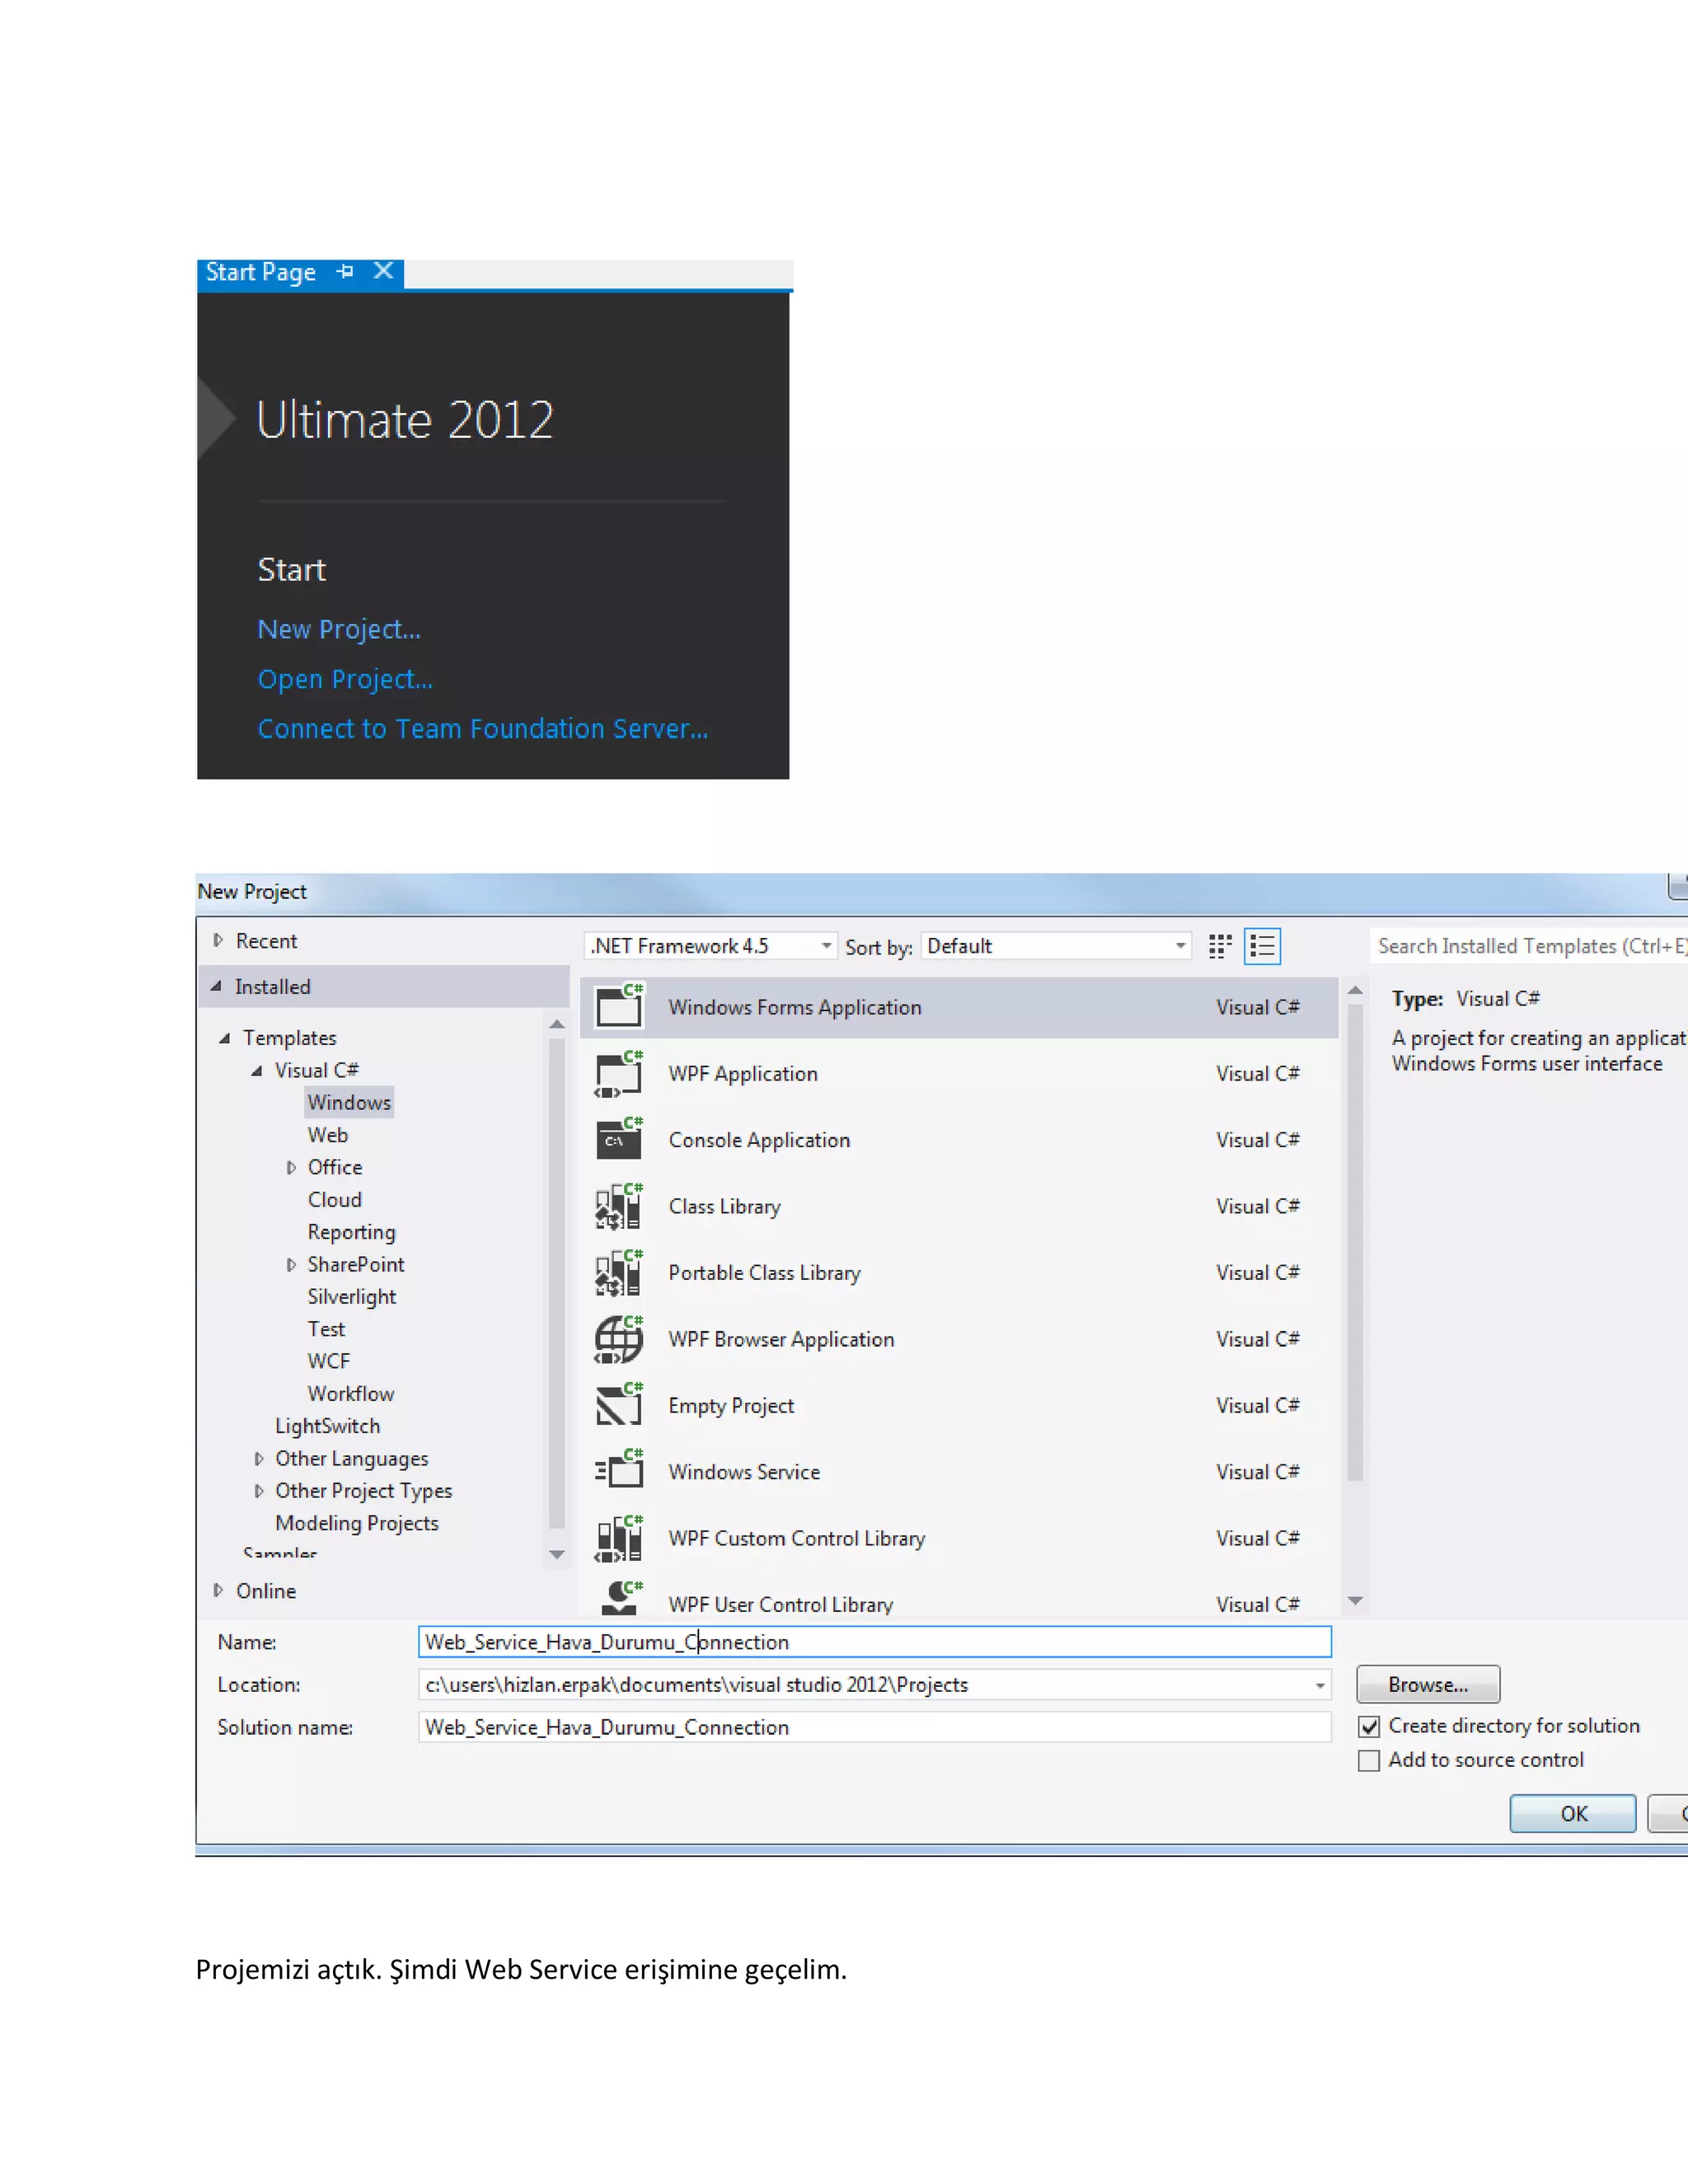
Task: Choose the Class Library template icon
Action: (x=618, y=1206)
